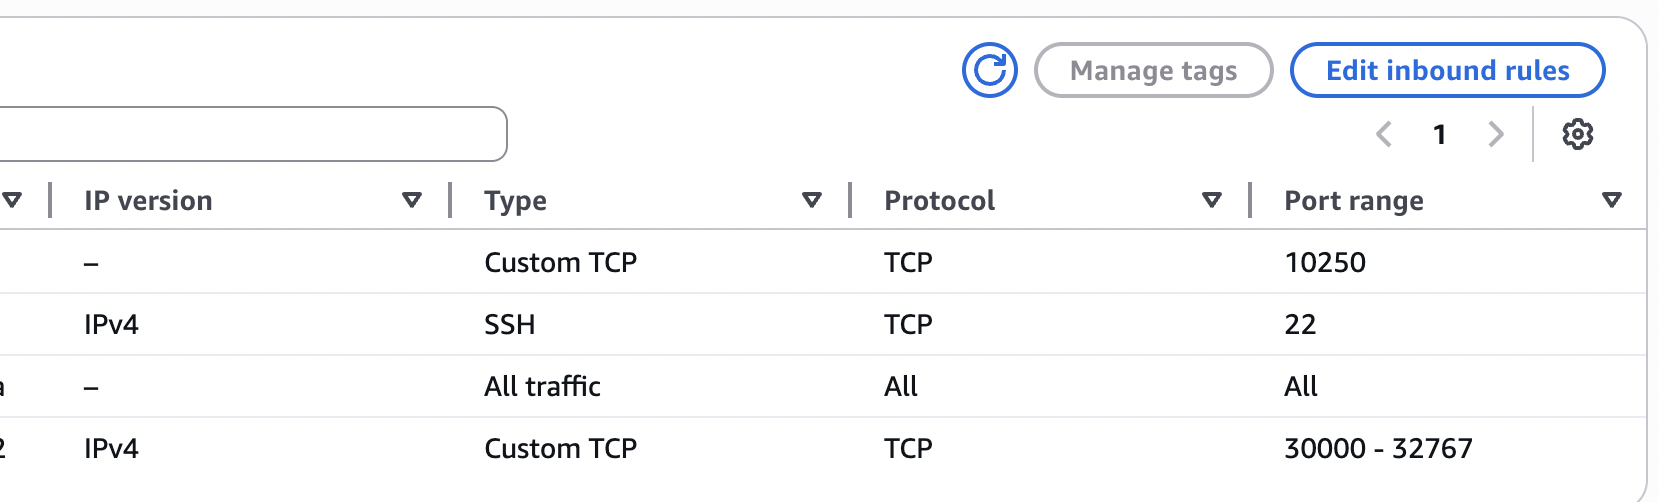Select page number 1

pos(1439,134)
